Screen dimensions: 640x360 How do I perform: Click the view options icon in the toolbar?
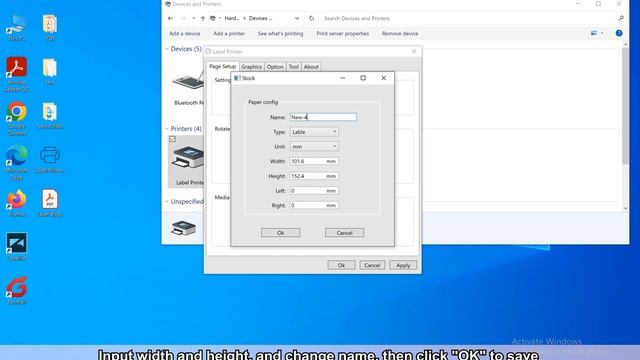pyautogui.click(x=594, y=33)
